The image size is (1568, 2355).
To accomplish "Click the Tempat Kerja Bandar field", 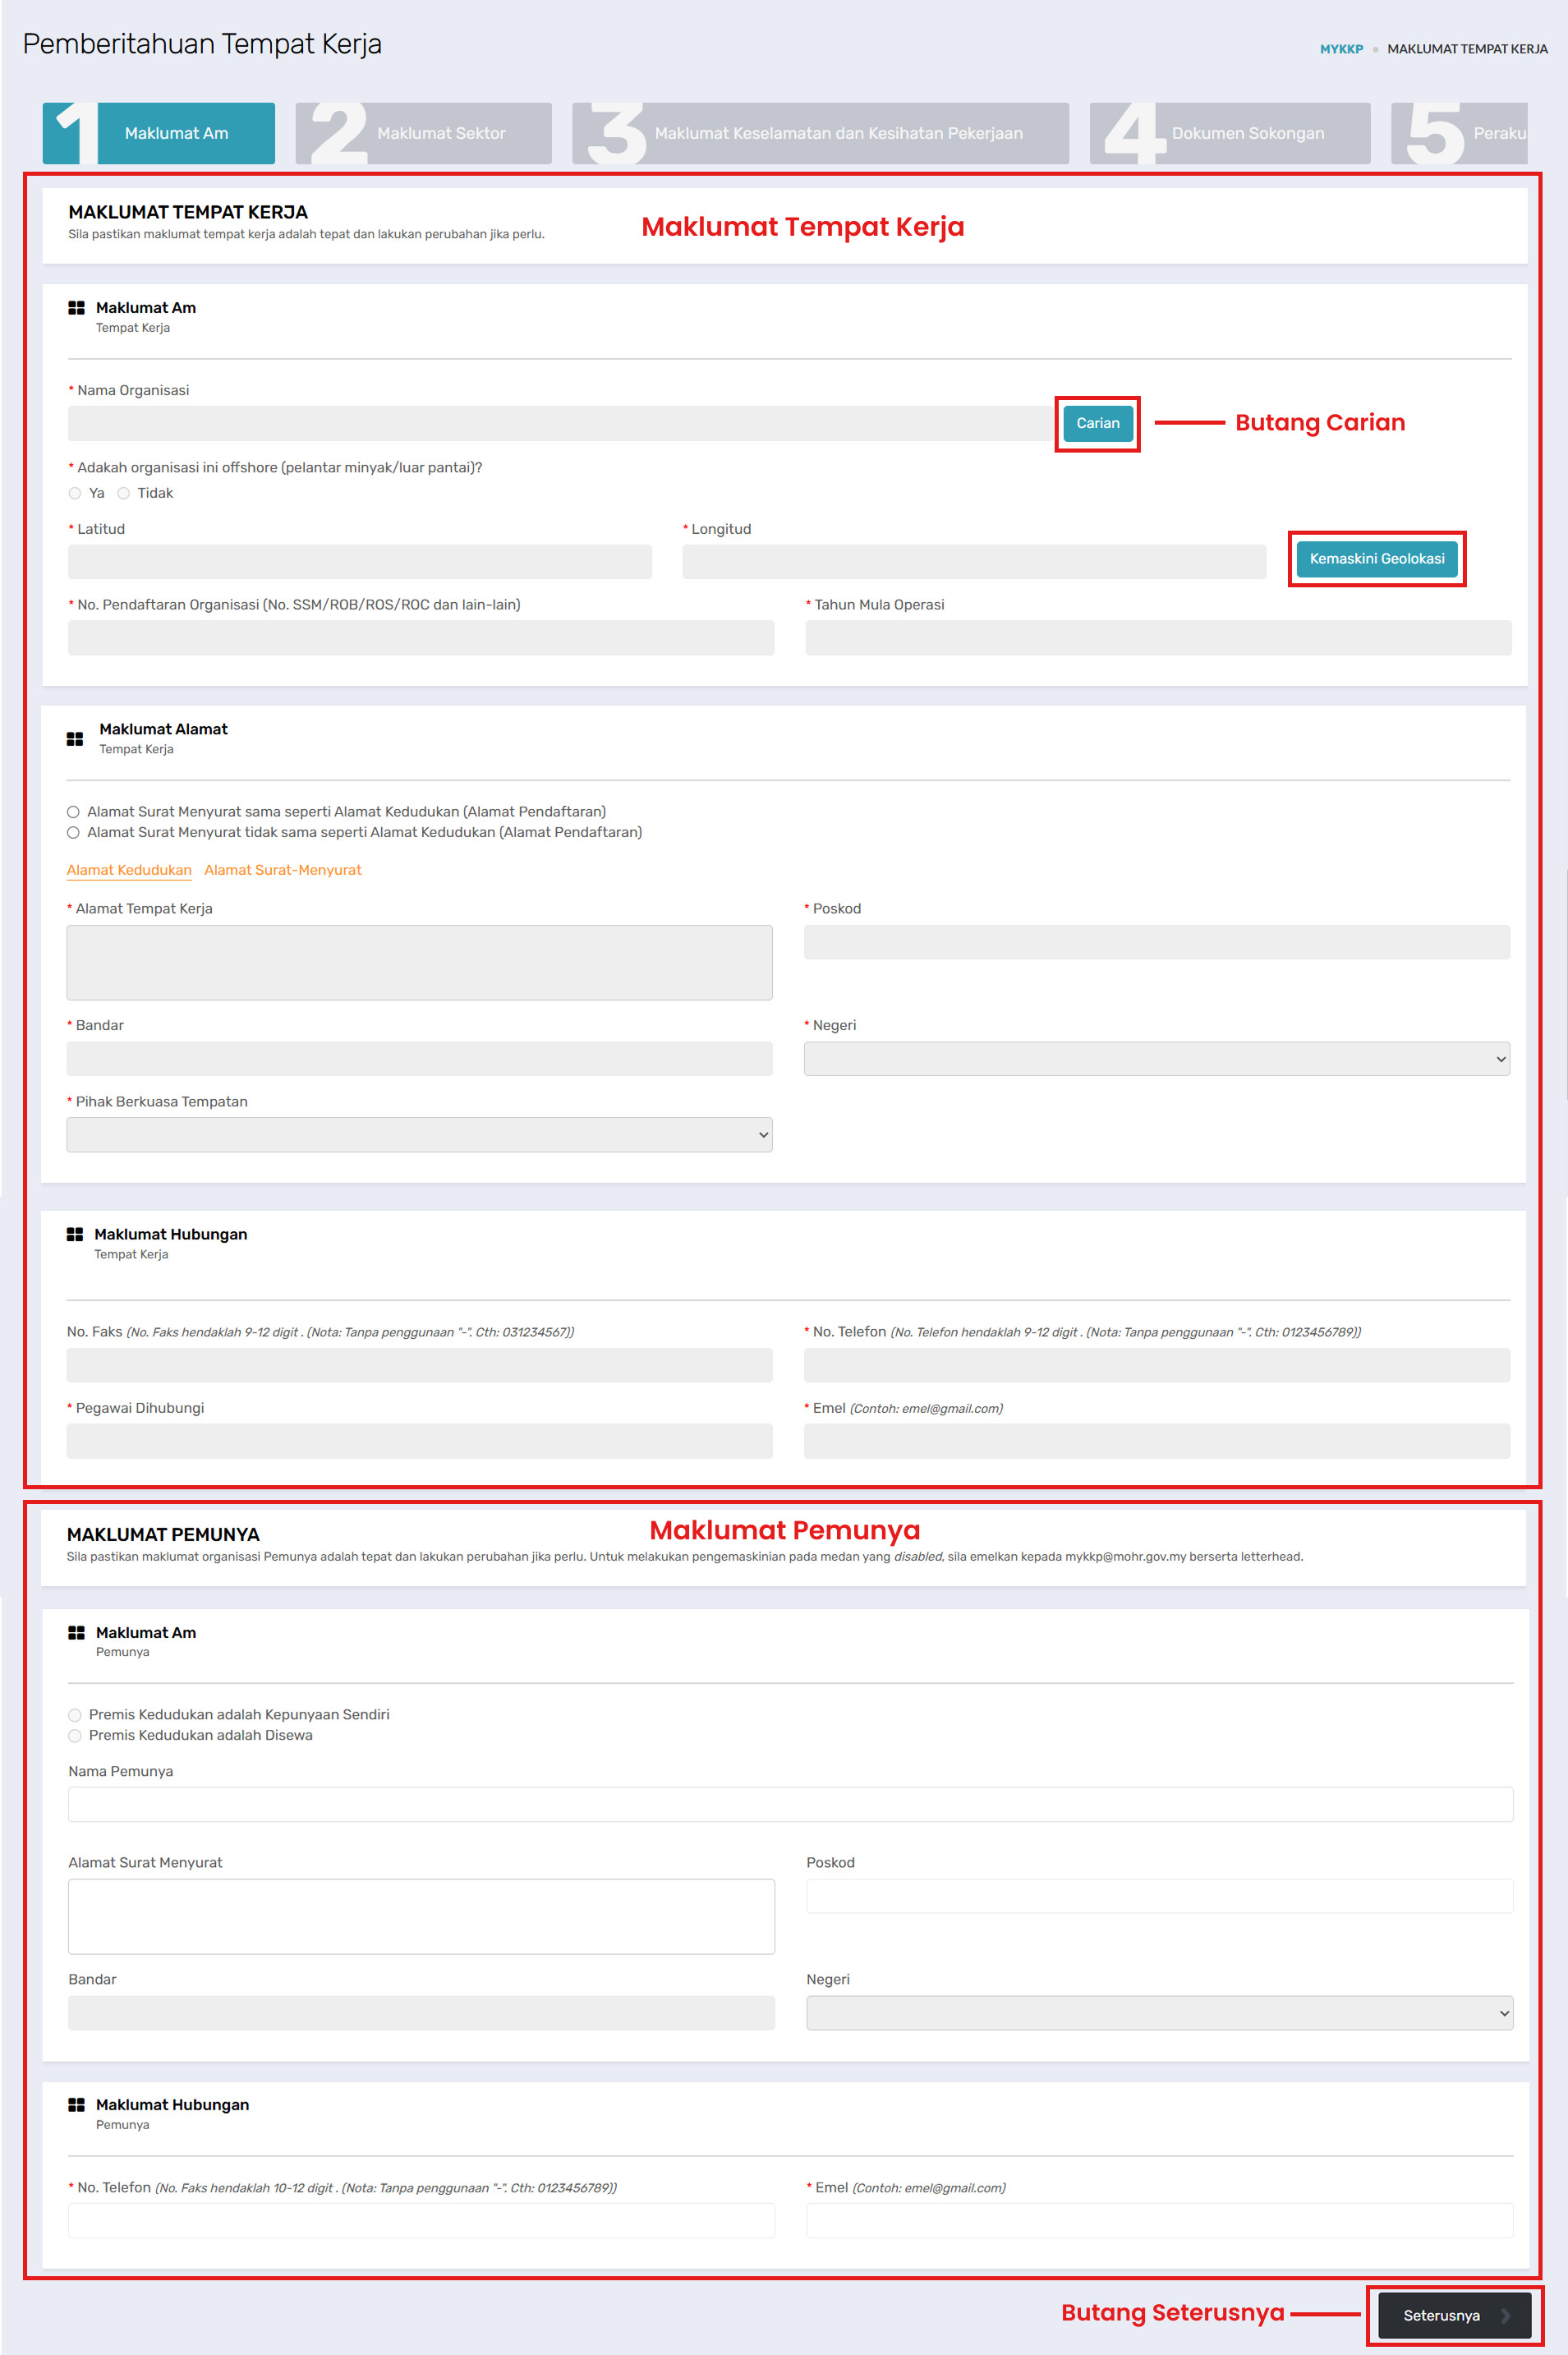I will click(419, 1059).
